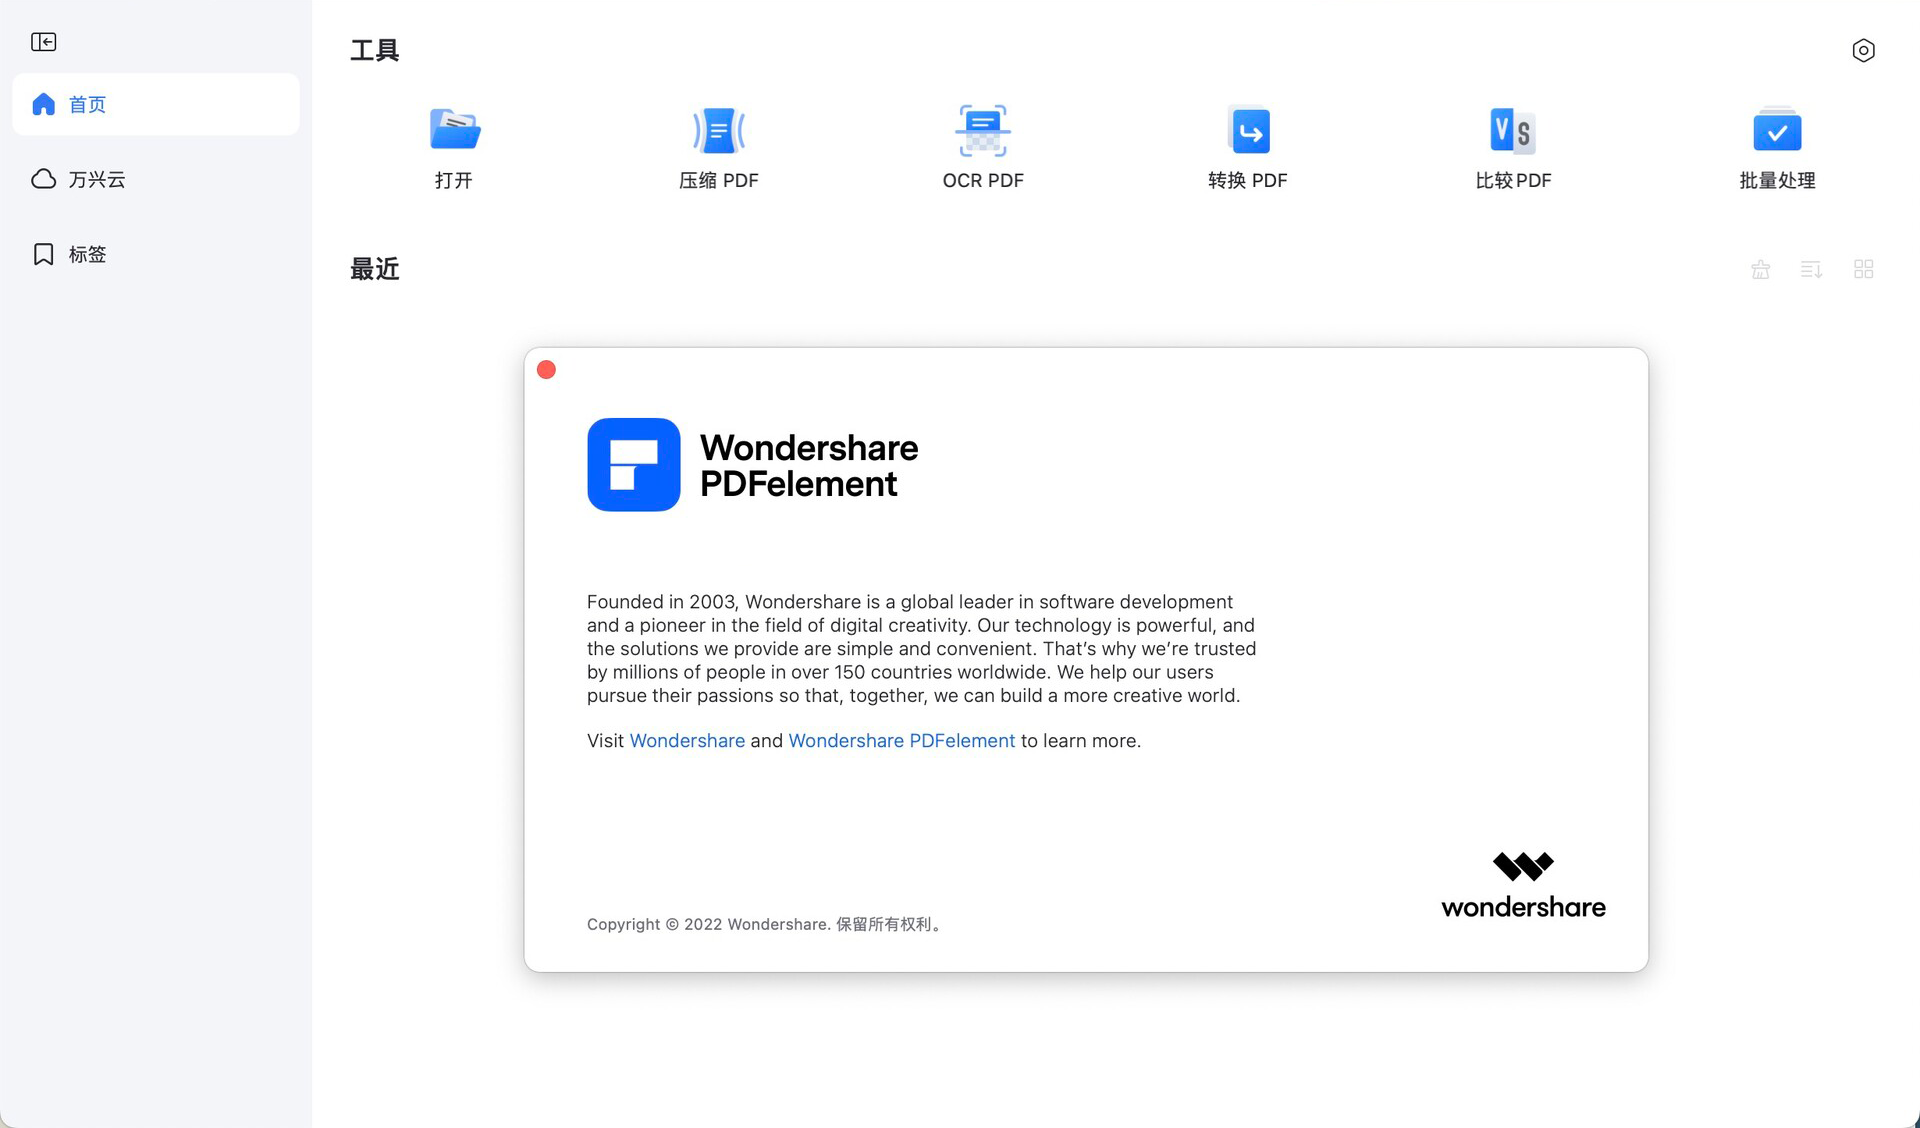The height and width of the screenshot is (1128, 1920).
Task: Click the 最近 section heading
Action: (375, 269)
